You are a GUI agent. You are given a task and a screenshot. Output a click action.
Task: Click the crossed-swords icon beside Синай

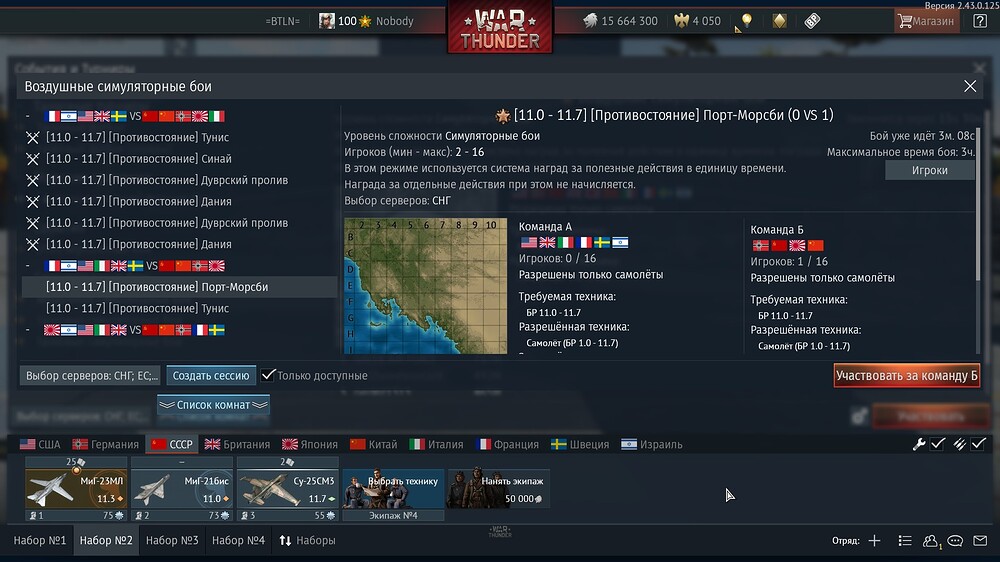click(33, 159)
